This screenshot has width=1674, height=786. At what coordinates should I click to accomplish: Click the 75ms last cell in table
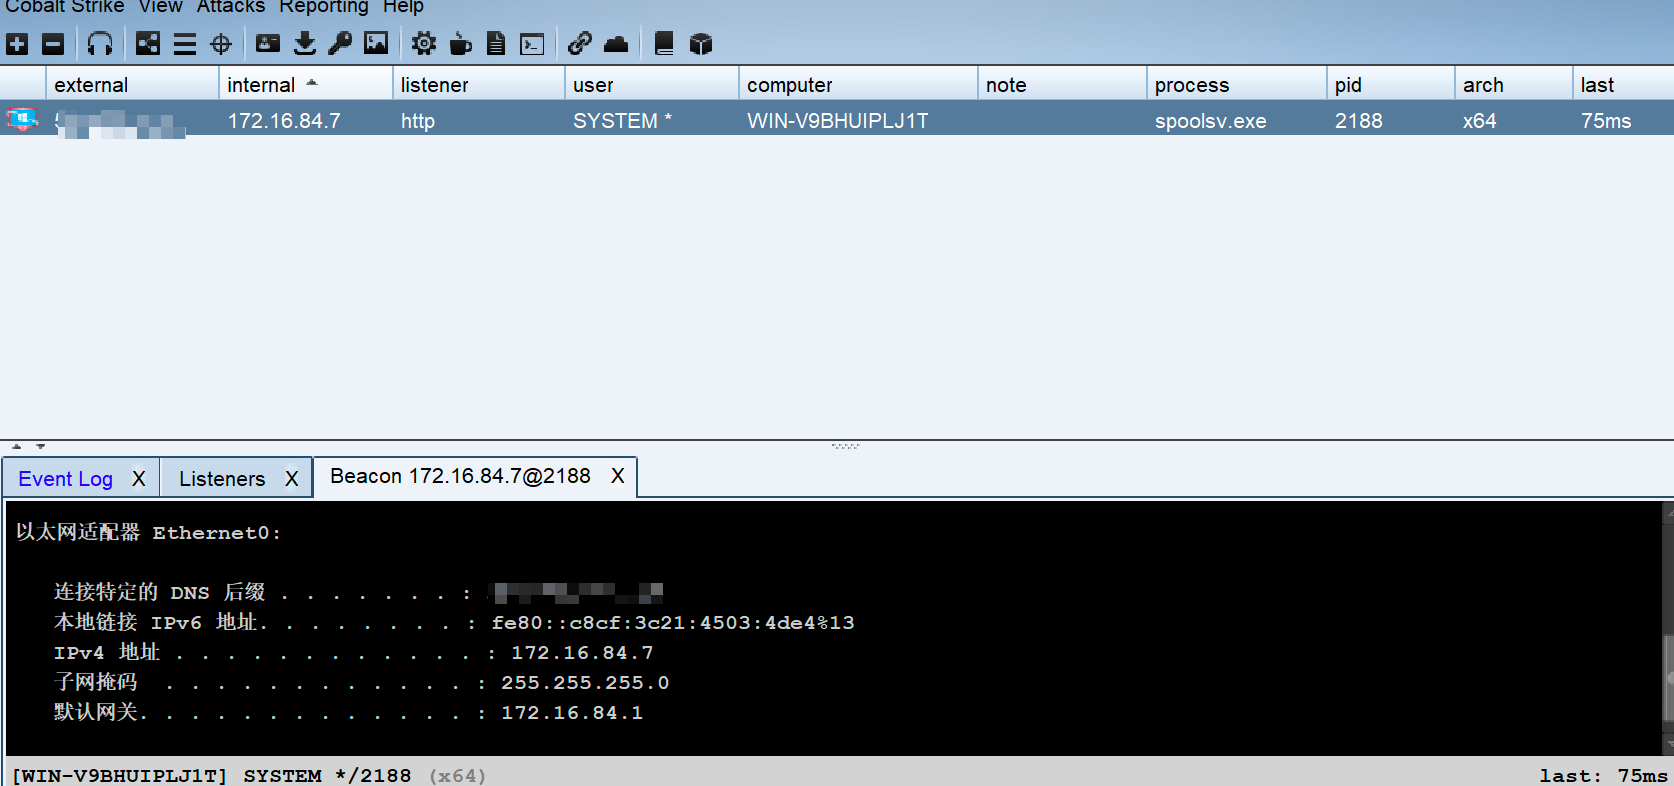(x=1606, y=121)
